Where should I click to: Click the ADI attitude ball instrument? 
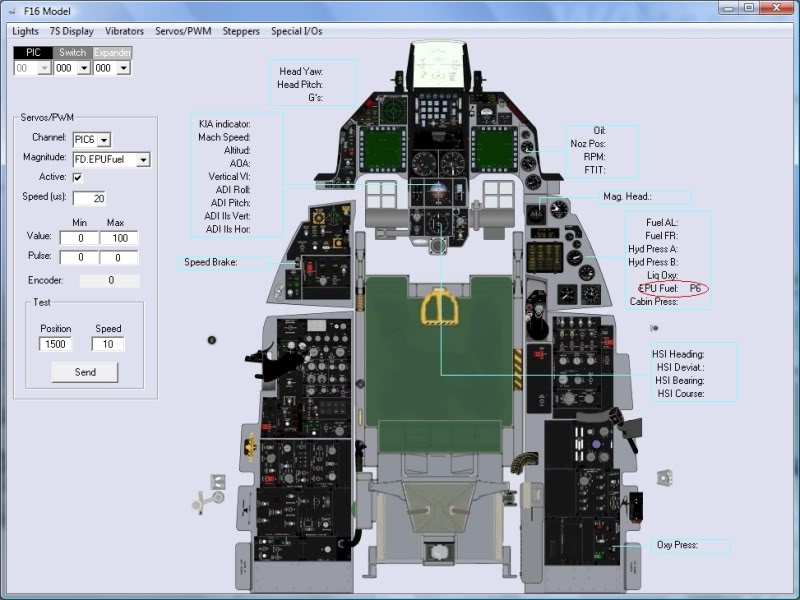click(437, 192)
